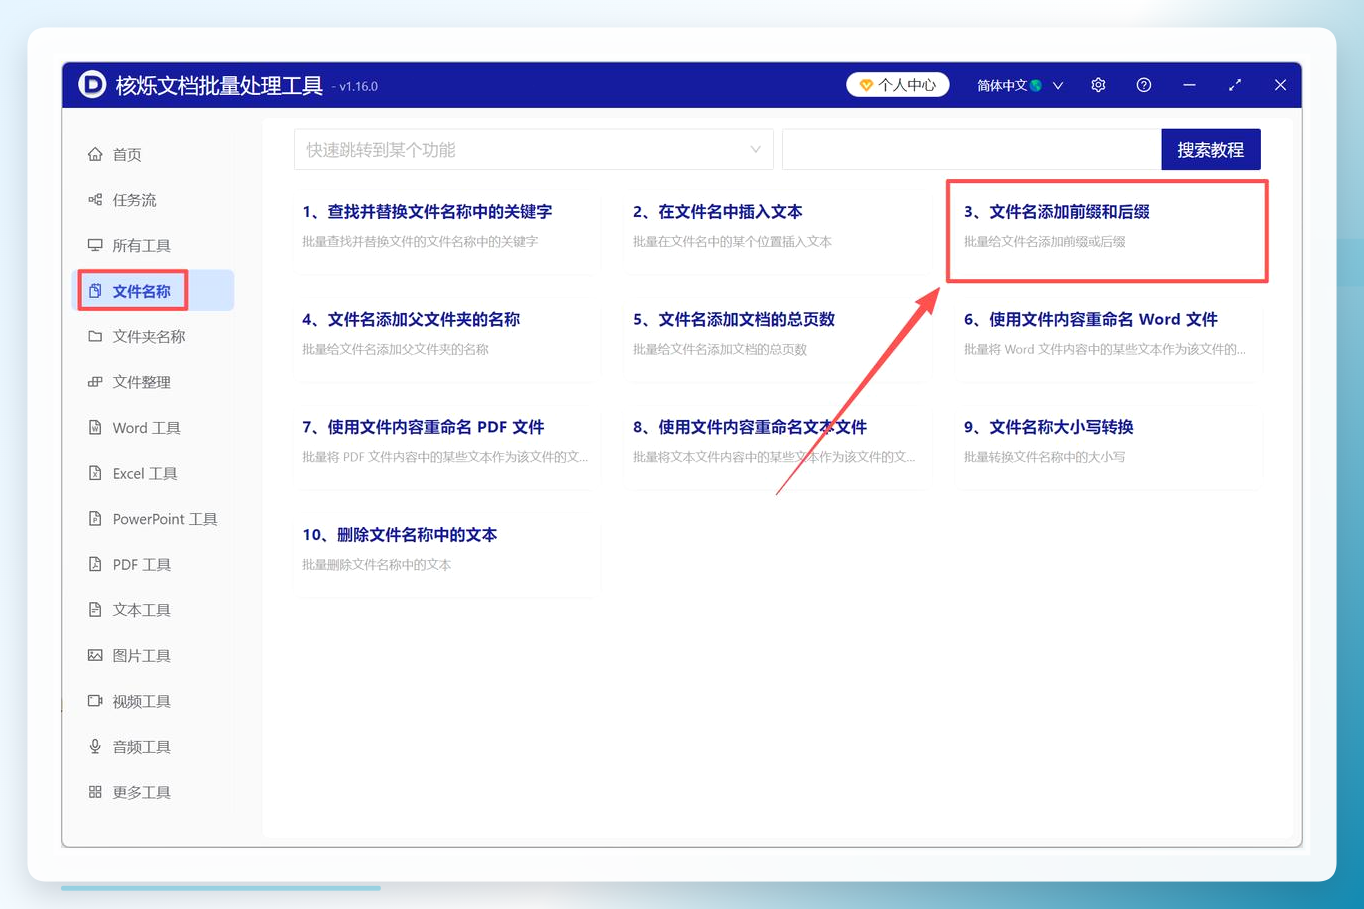Image resolution: width=1364 pixels, height=909 pixels.
Task: Click the home icon beside 首页
Action: [95, 154]
